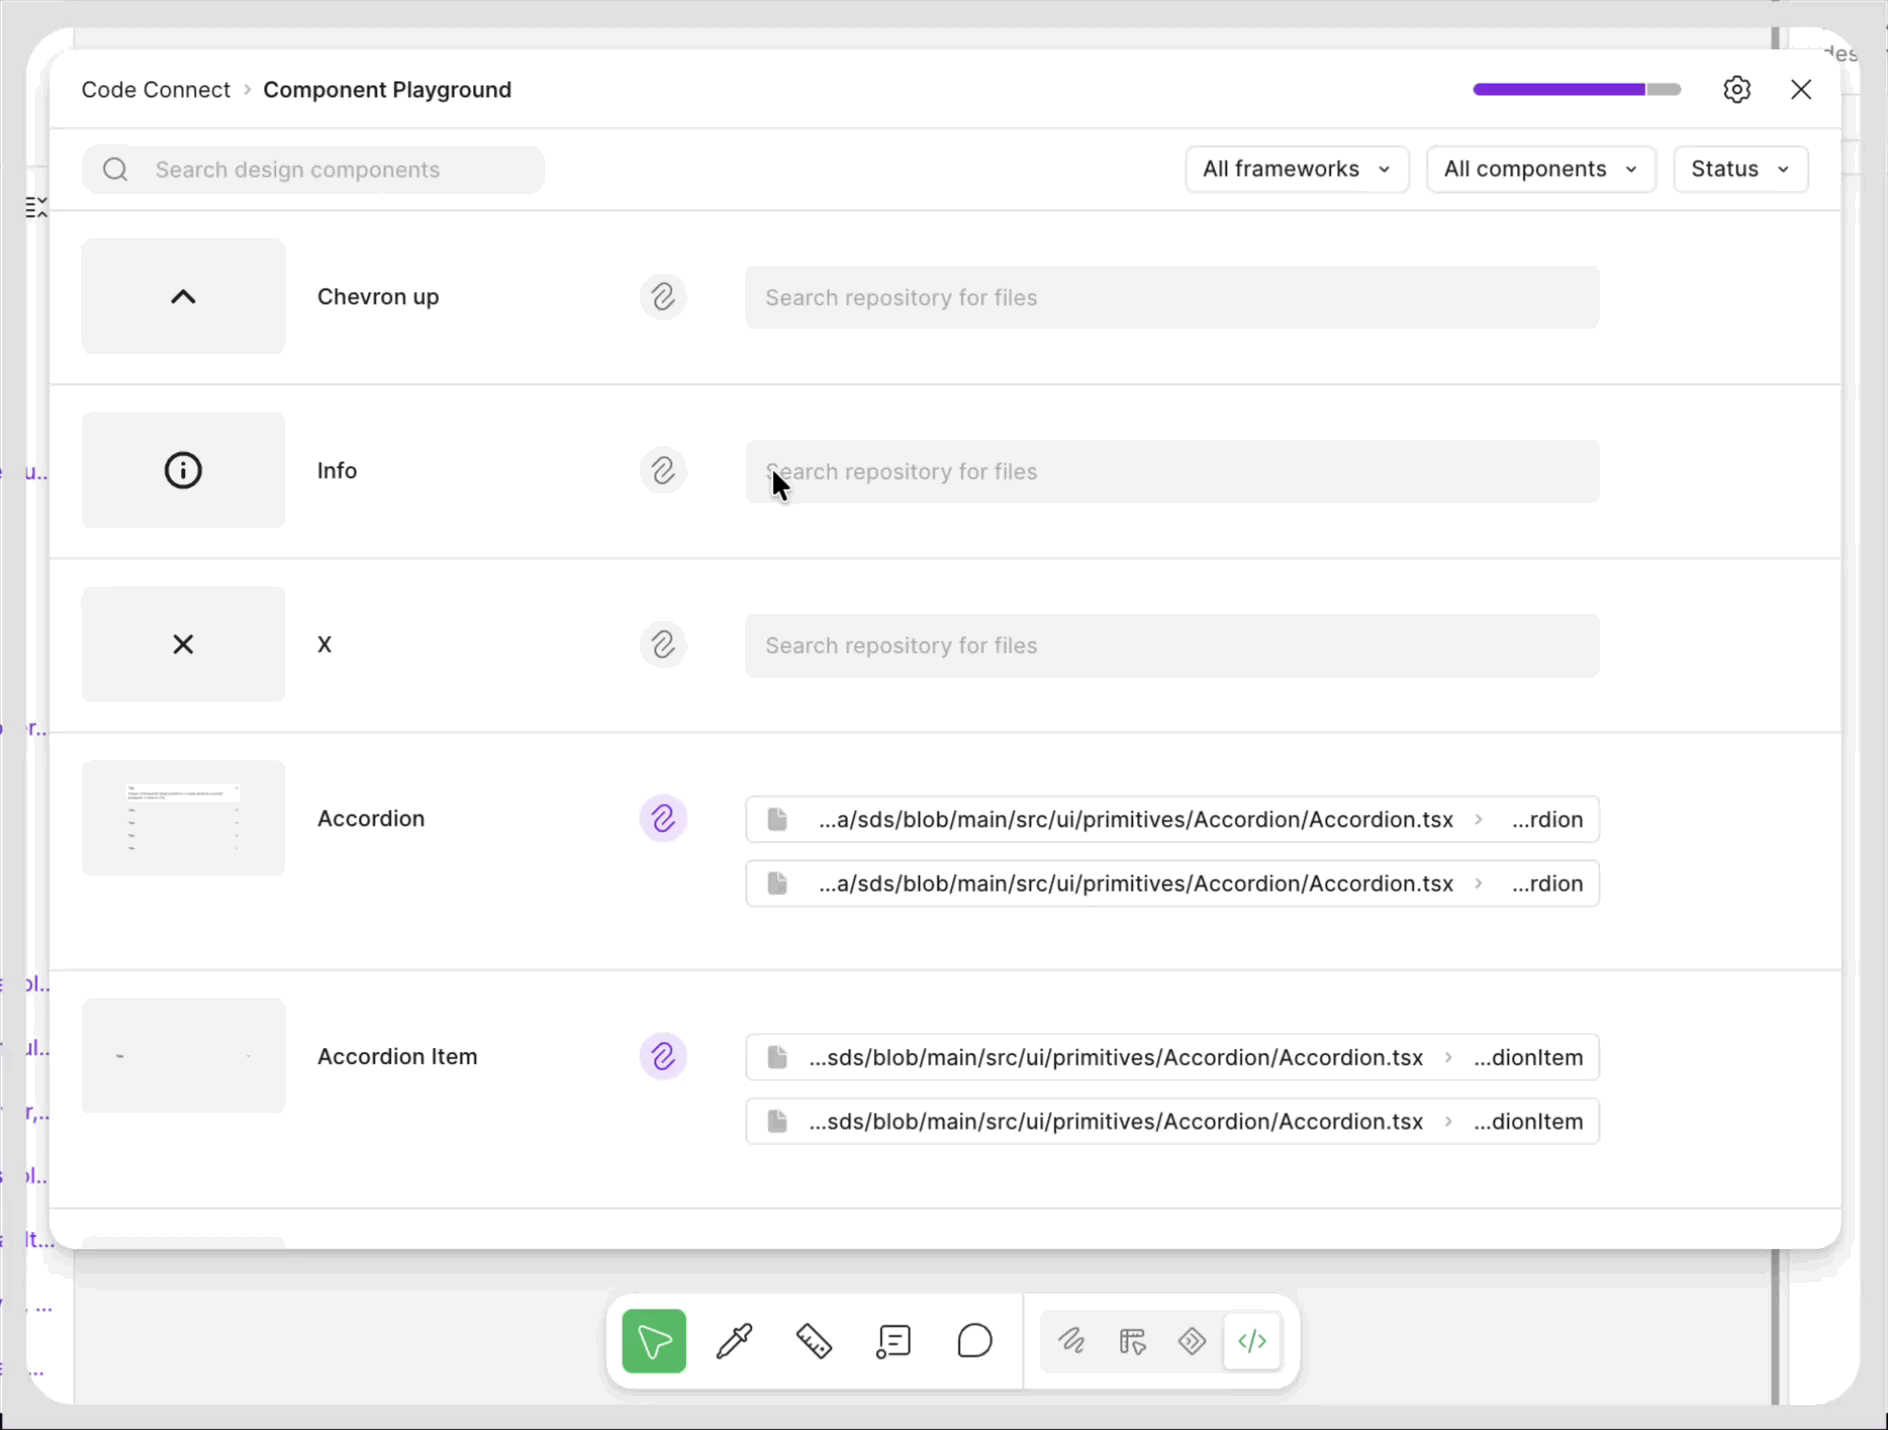
Task: Click the search magnifier icon
Action: [x=116, y=169]
